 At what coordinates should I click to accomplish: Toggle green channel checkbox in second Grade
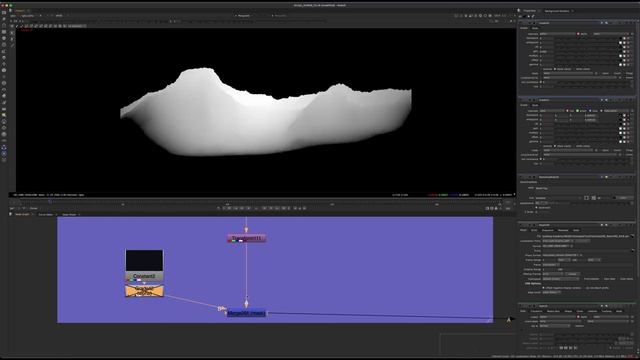pyautogui.click(x=578, y=111)
